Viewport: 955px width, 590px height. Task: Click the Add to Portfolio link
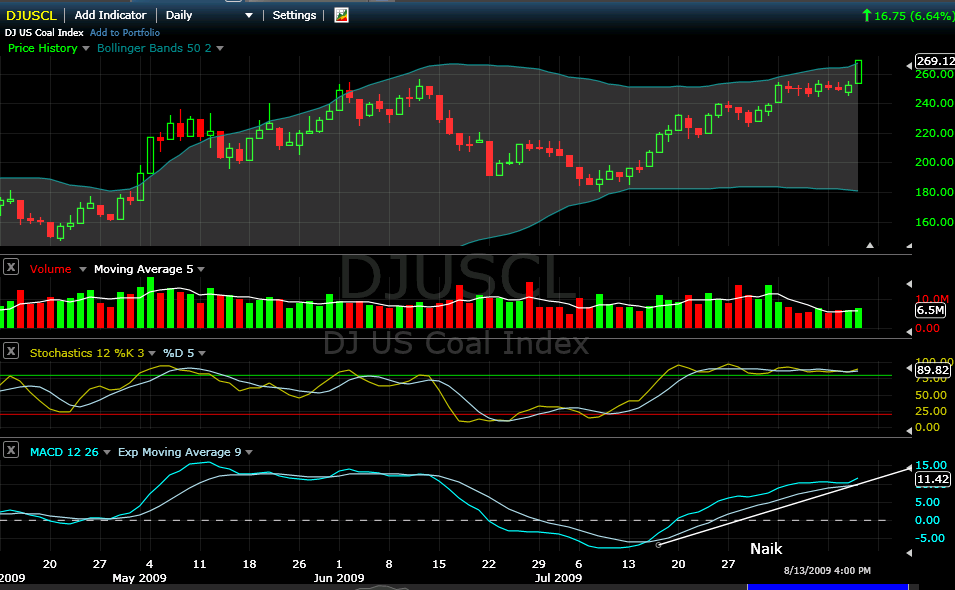[x=125, y=33]
